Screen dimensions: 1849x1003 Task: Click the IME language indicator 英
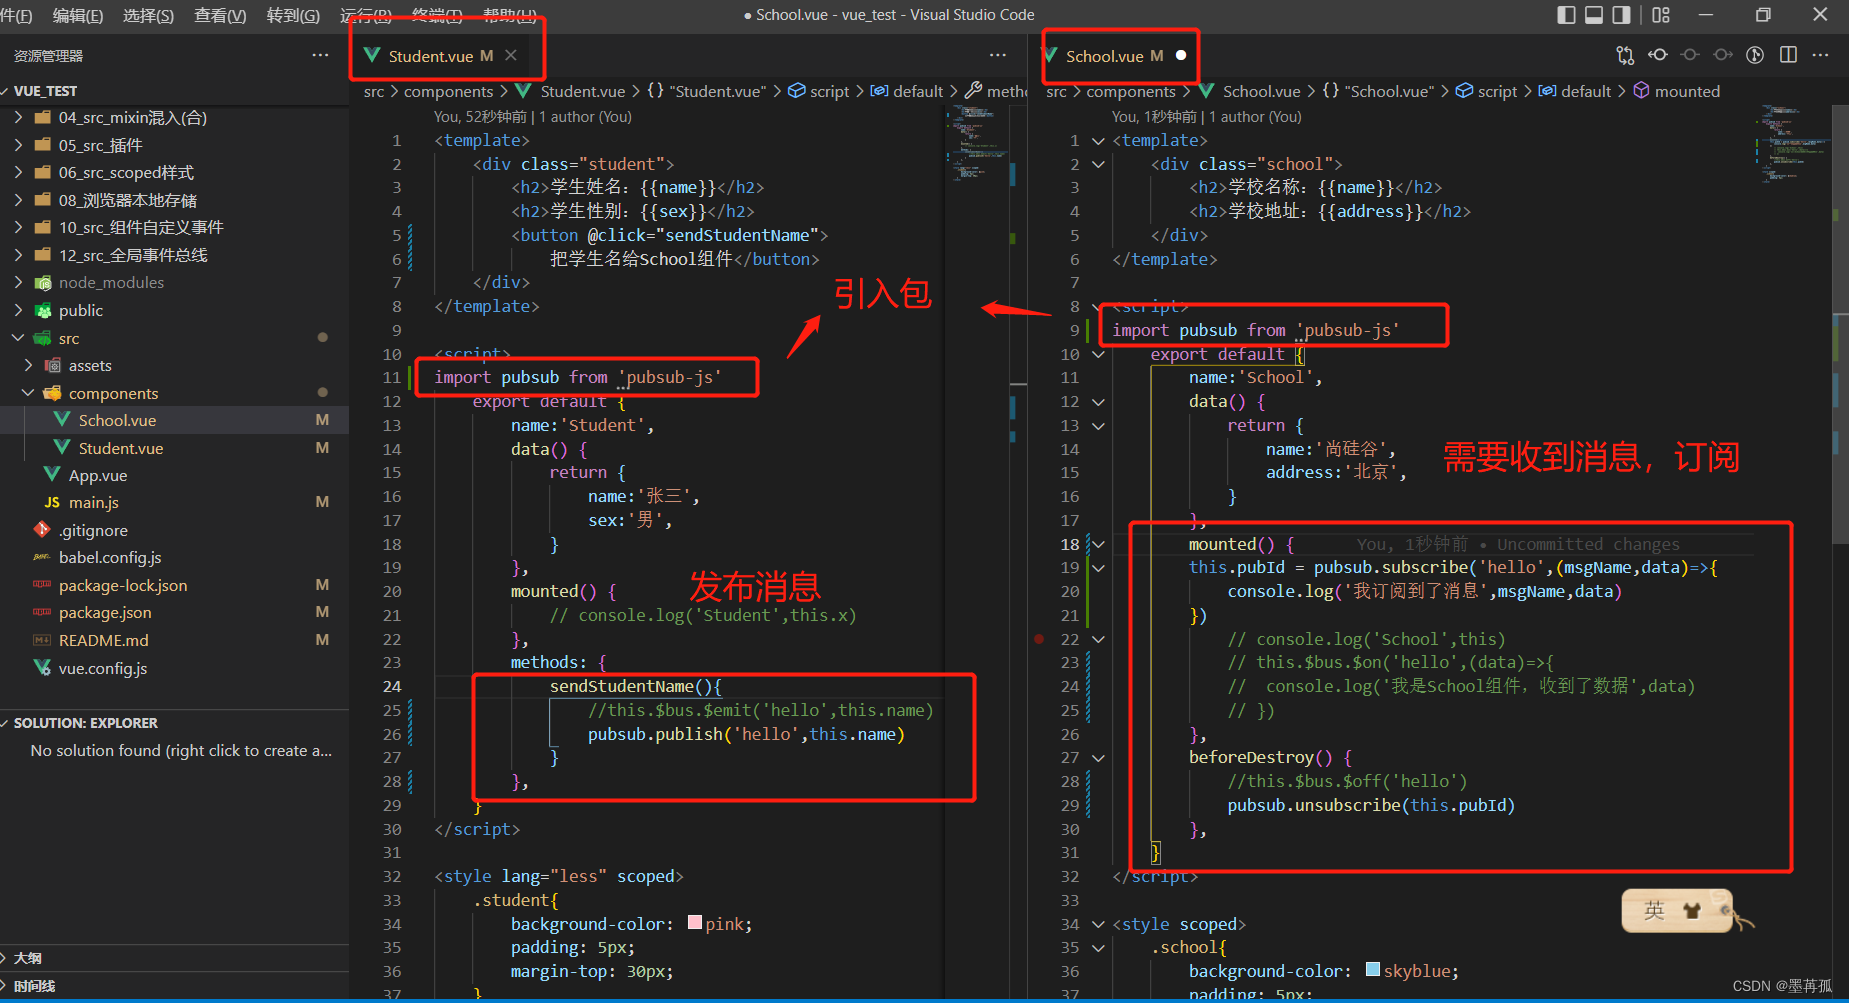[x=1654, y=910]
